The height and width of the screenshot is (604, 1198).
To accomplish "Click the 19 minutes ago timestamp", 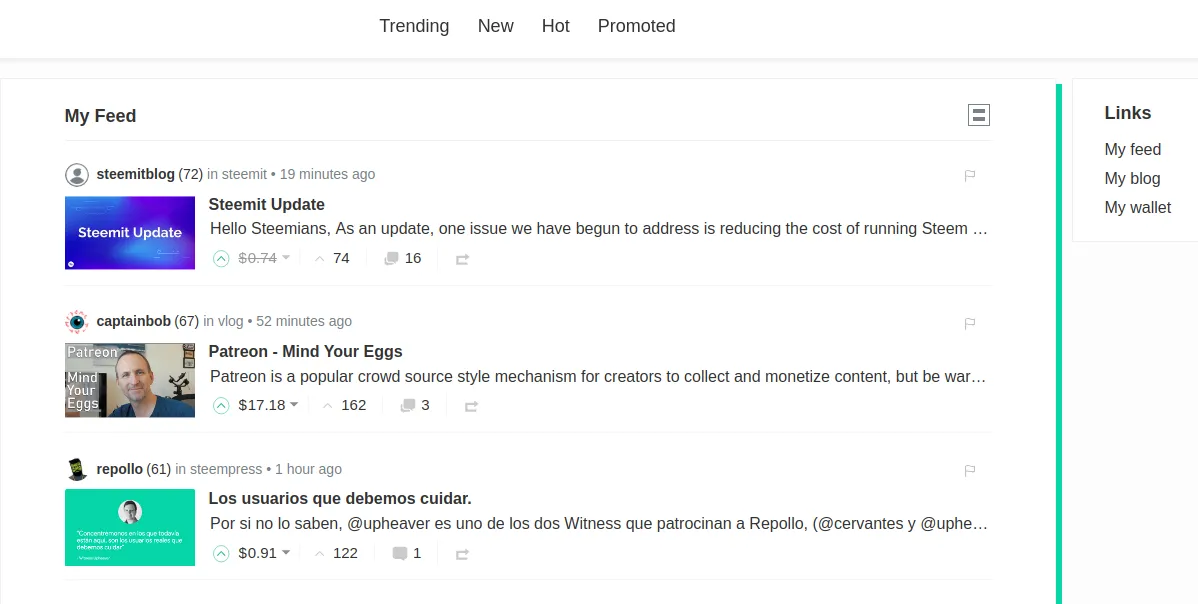I will pos(327,174).
